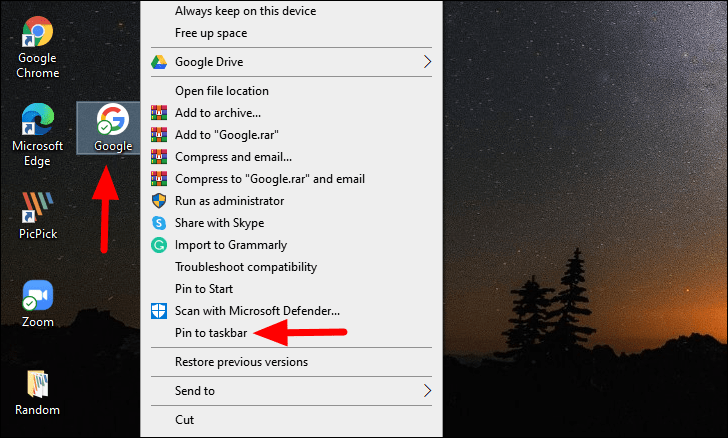Click the Skype icon in context menu
The image size is (728, 438).
coord(159,223)
